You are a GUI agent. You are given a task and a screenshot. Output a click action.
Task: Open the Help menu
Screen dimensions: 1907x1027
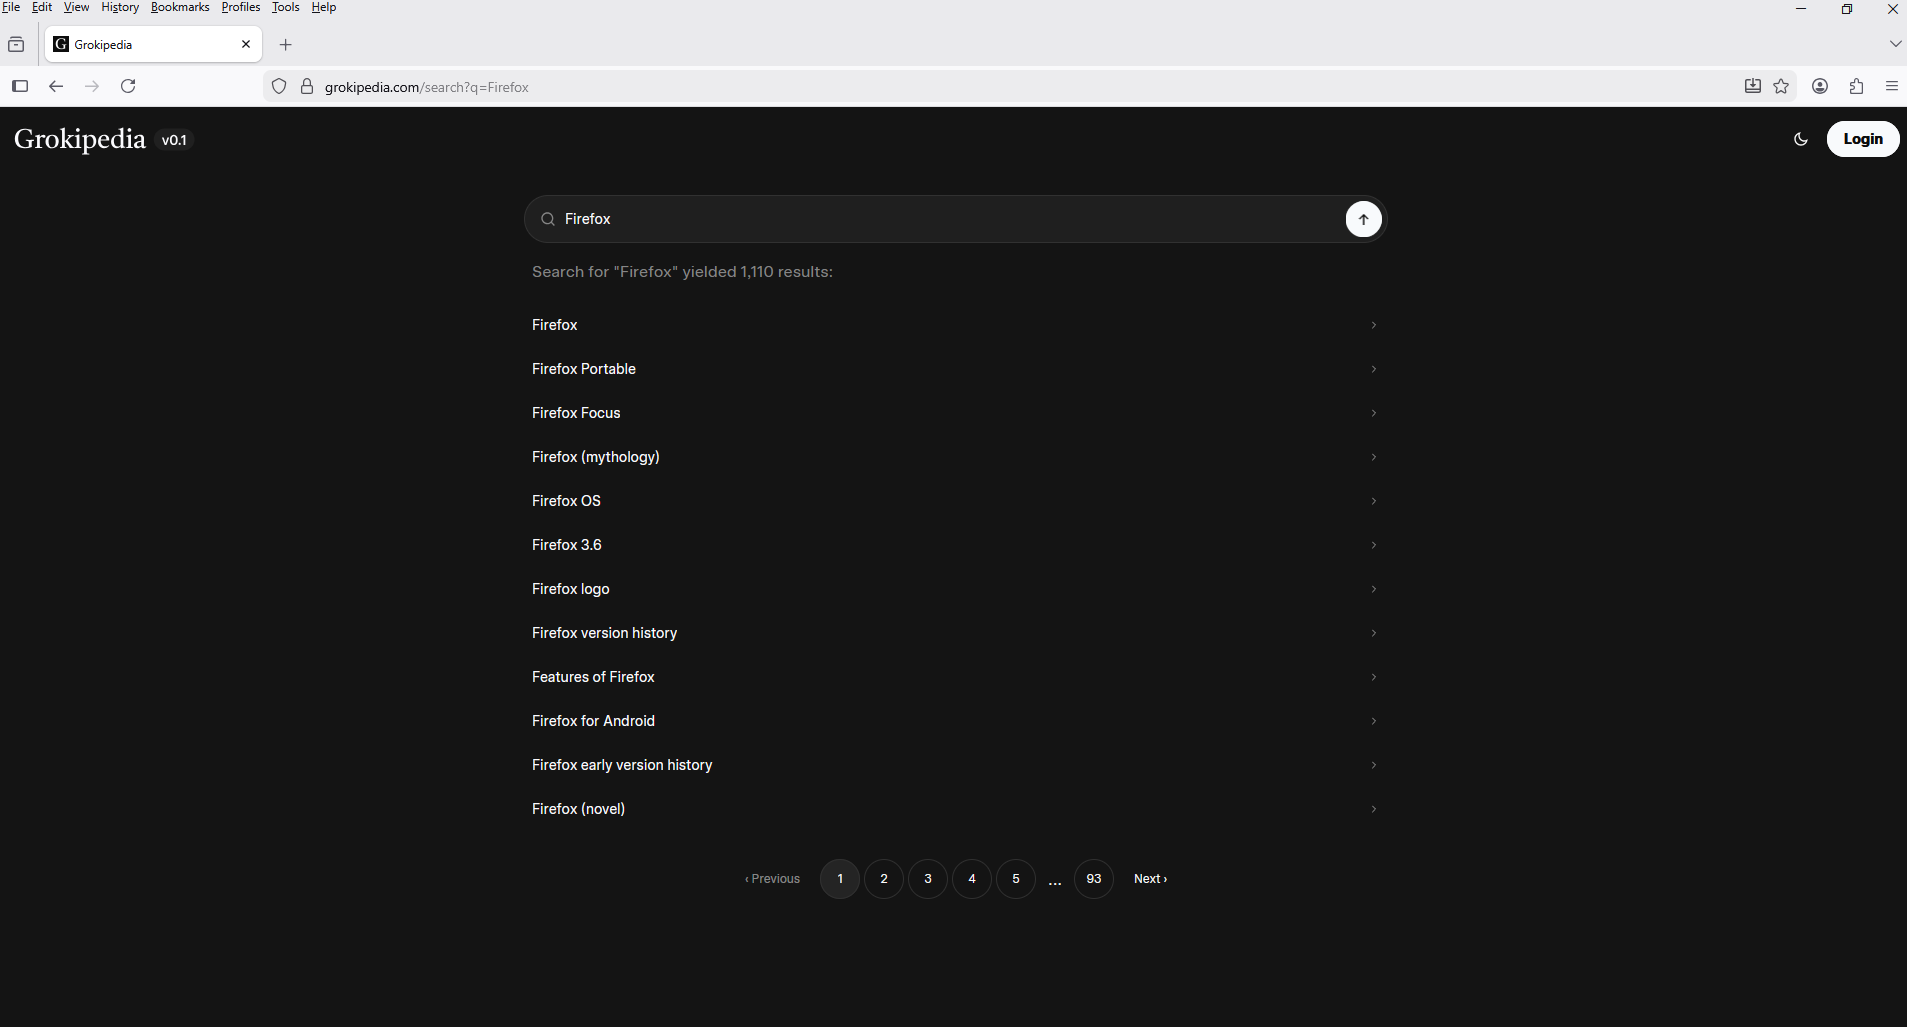coord(324,7)
